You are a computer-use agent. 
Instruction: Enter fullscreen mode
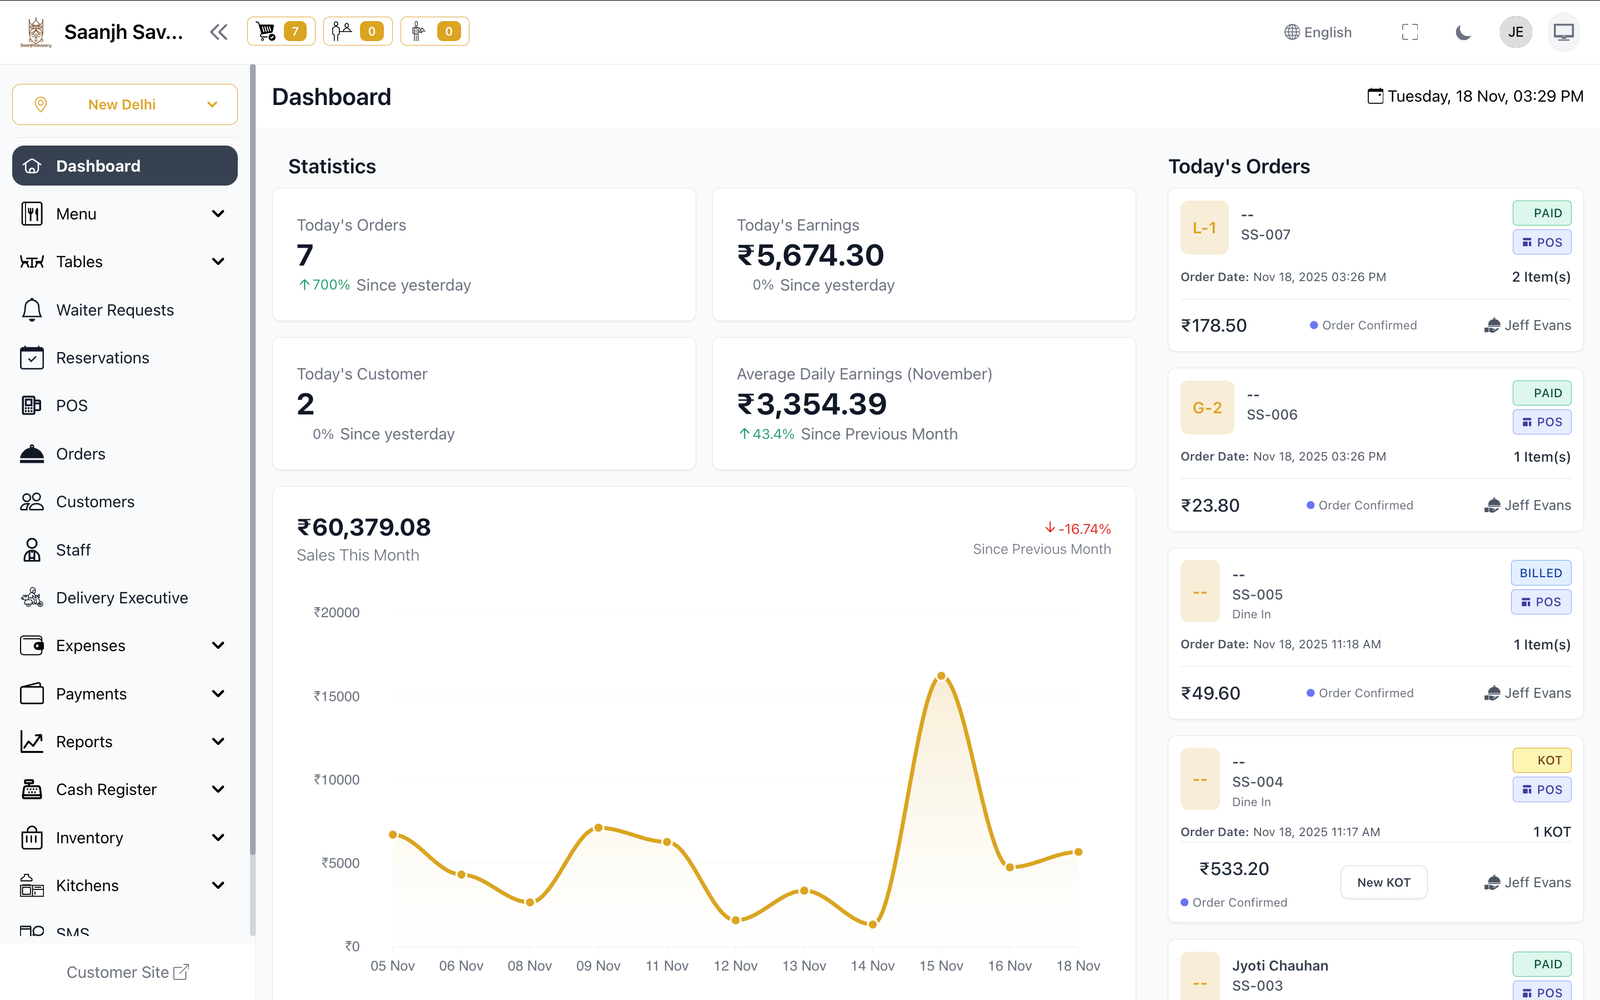[1410, 31]
